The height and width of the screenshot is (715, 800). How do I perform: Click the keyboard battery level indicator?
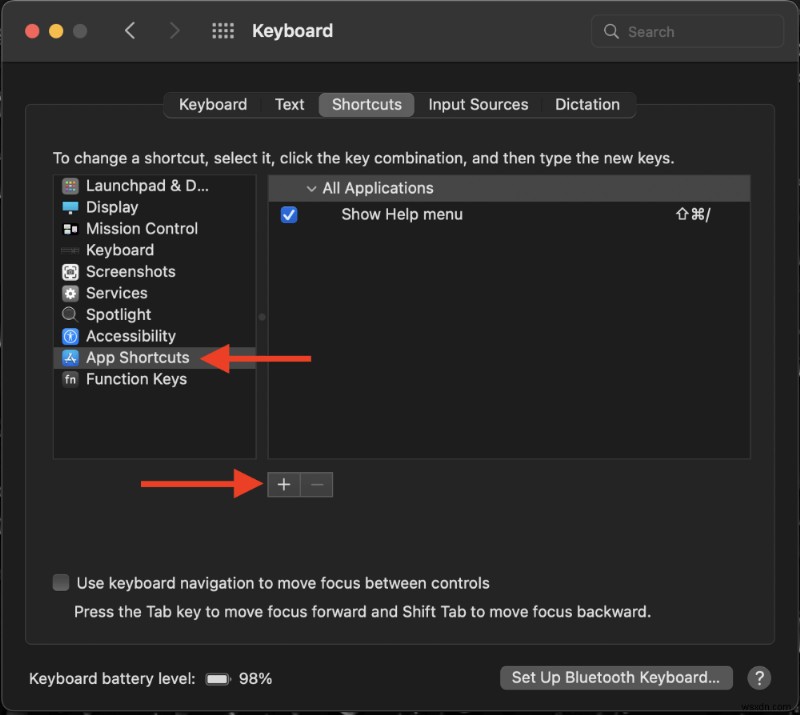click(218, 678)
